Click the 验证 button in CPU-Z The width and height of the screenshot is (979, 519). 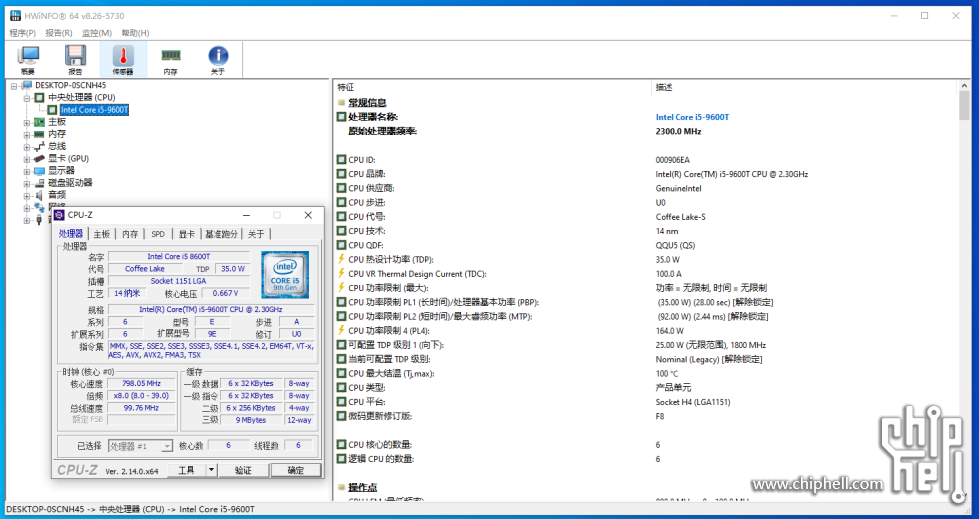coord(244,470)
